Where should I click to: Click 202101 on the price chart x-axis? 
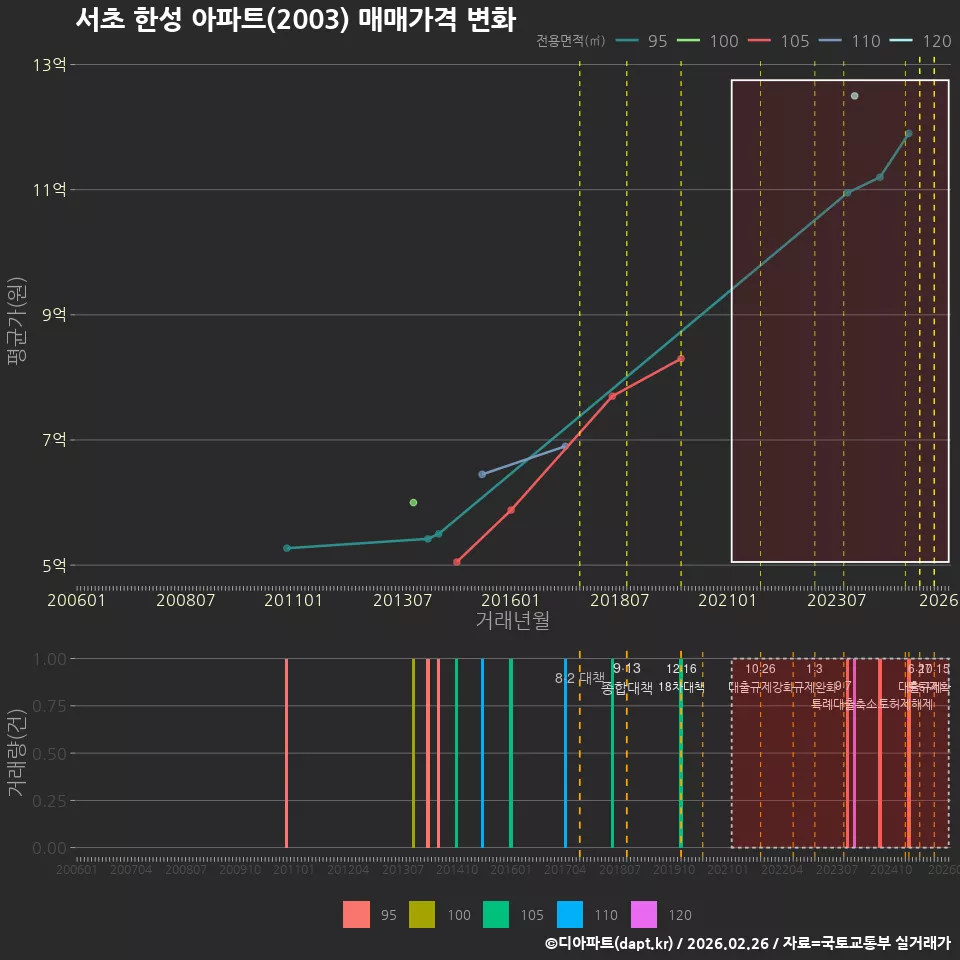[727, 600]
